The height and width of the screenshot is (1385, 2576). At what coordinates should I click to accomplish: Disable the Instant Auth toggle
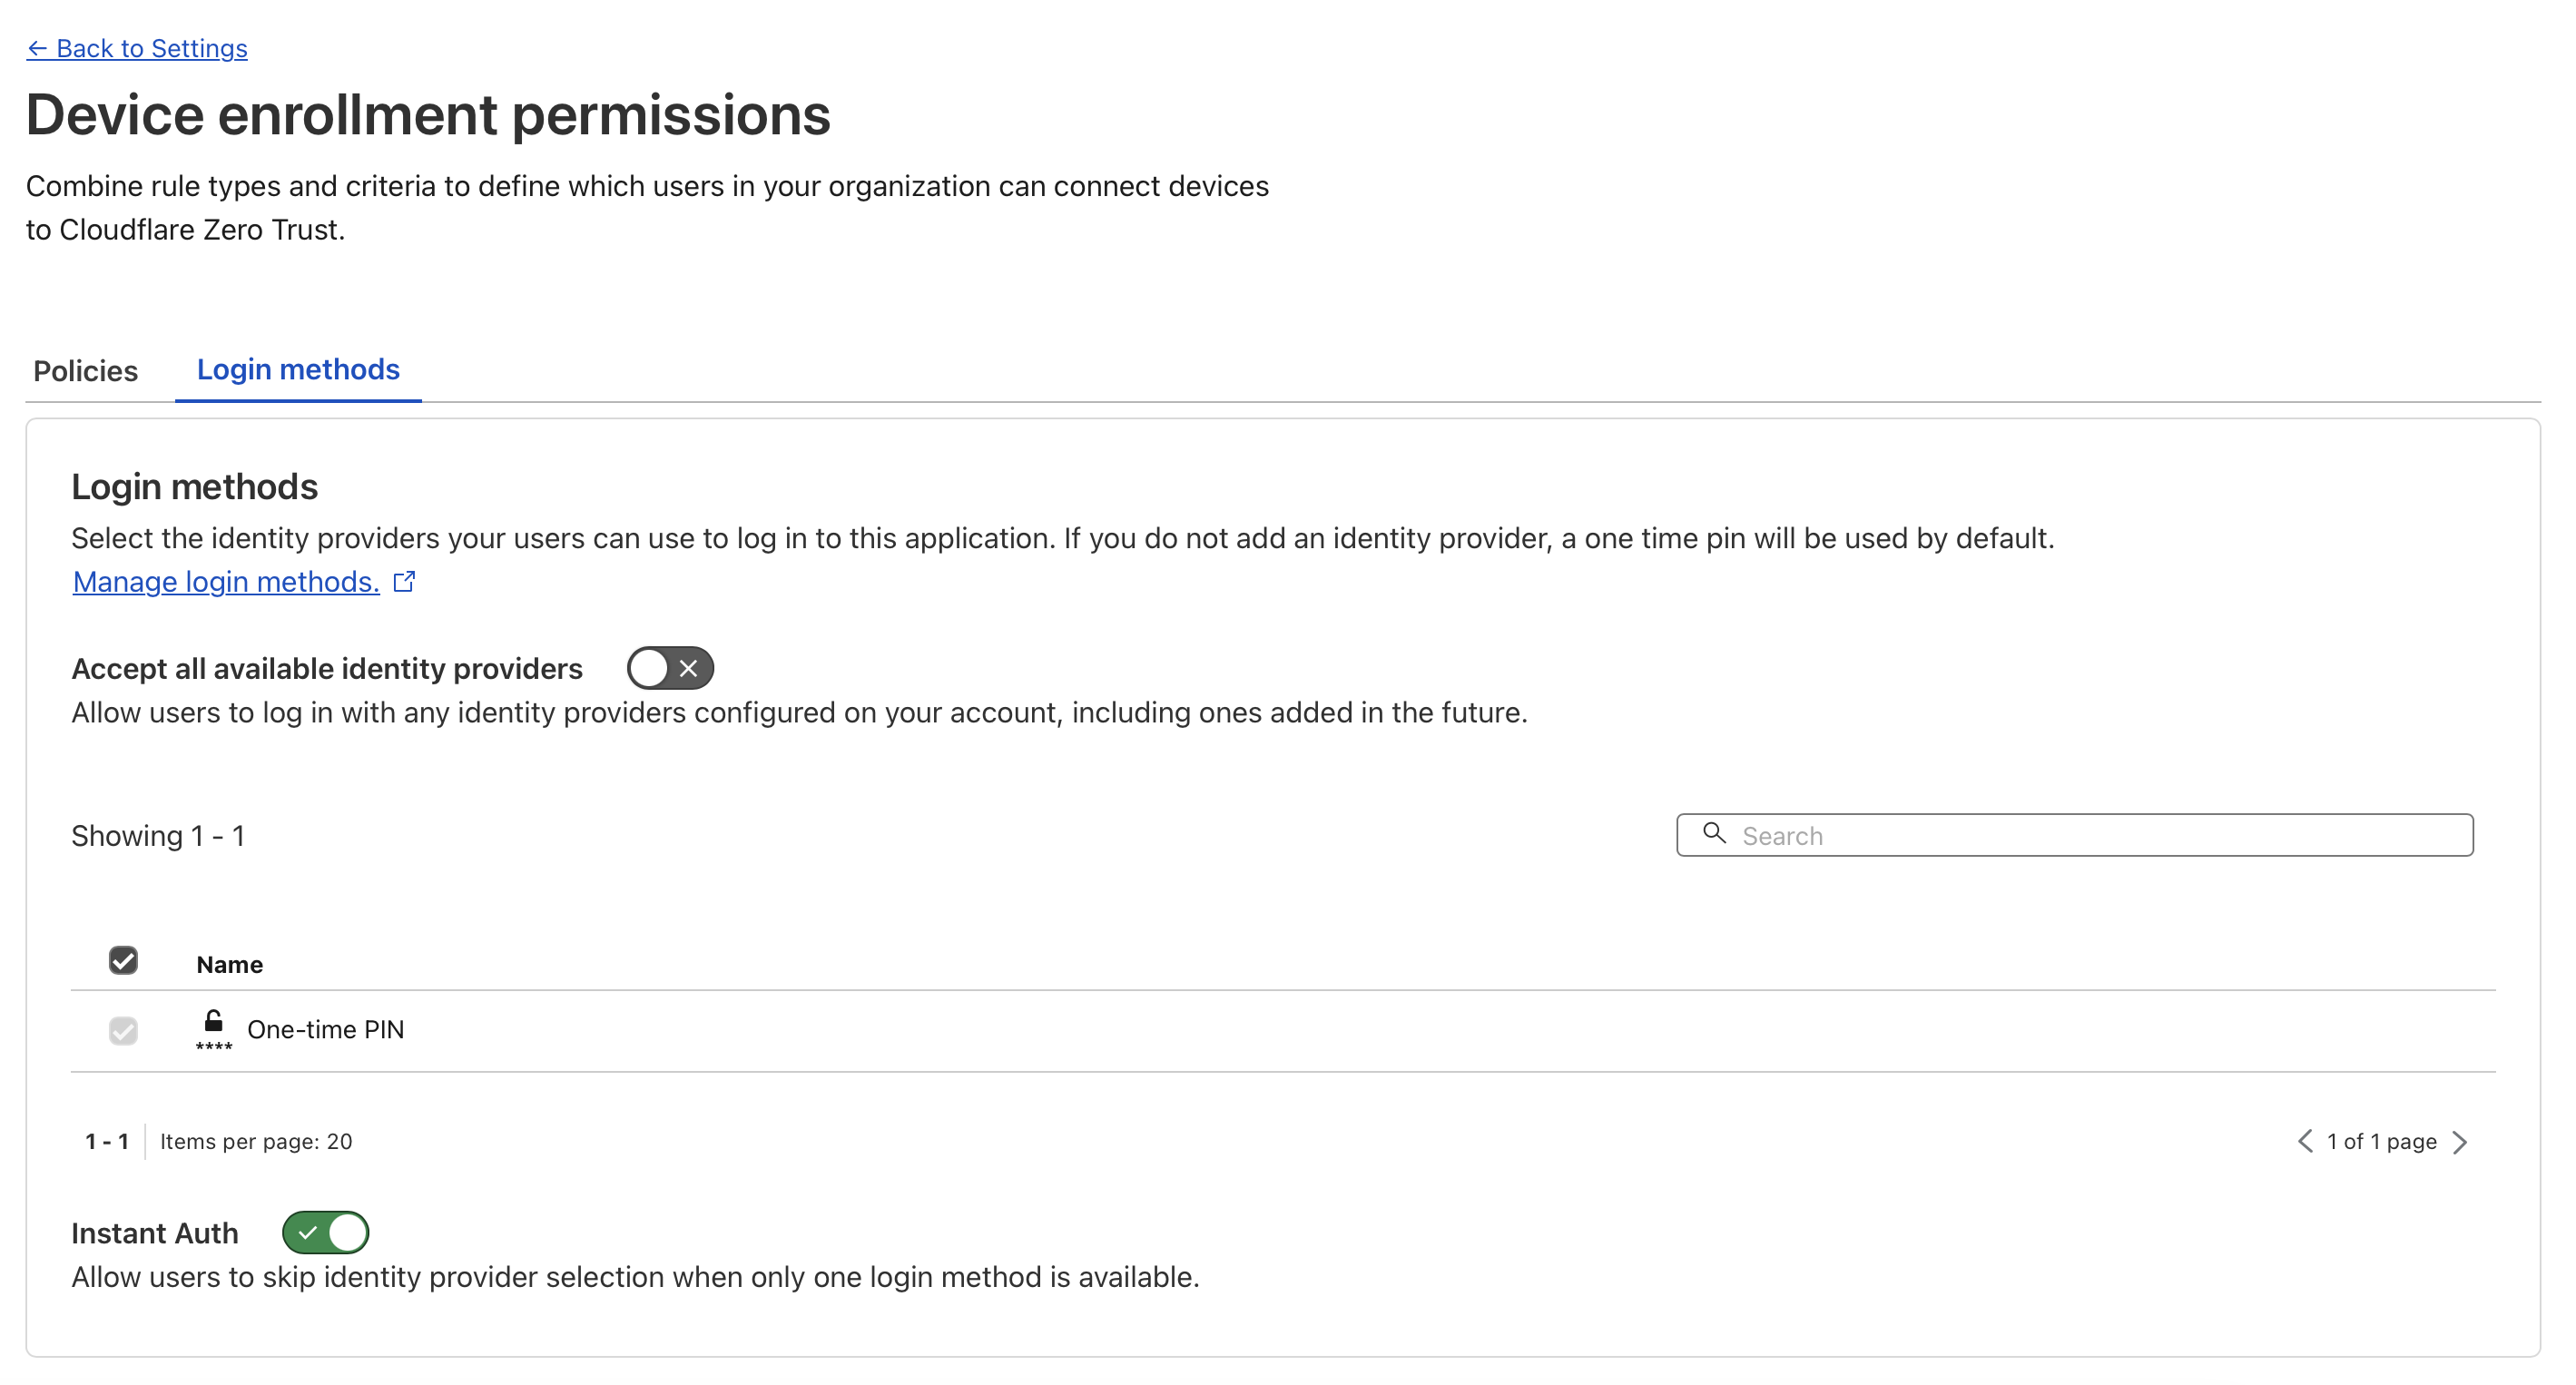click(x=326, y=1232)
